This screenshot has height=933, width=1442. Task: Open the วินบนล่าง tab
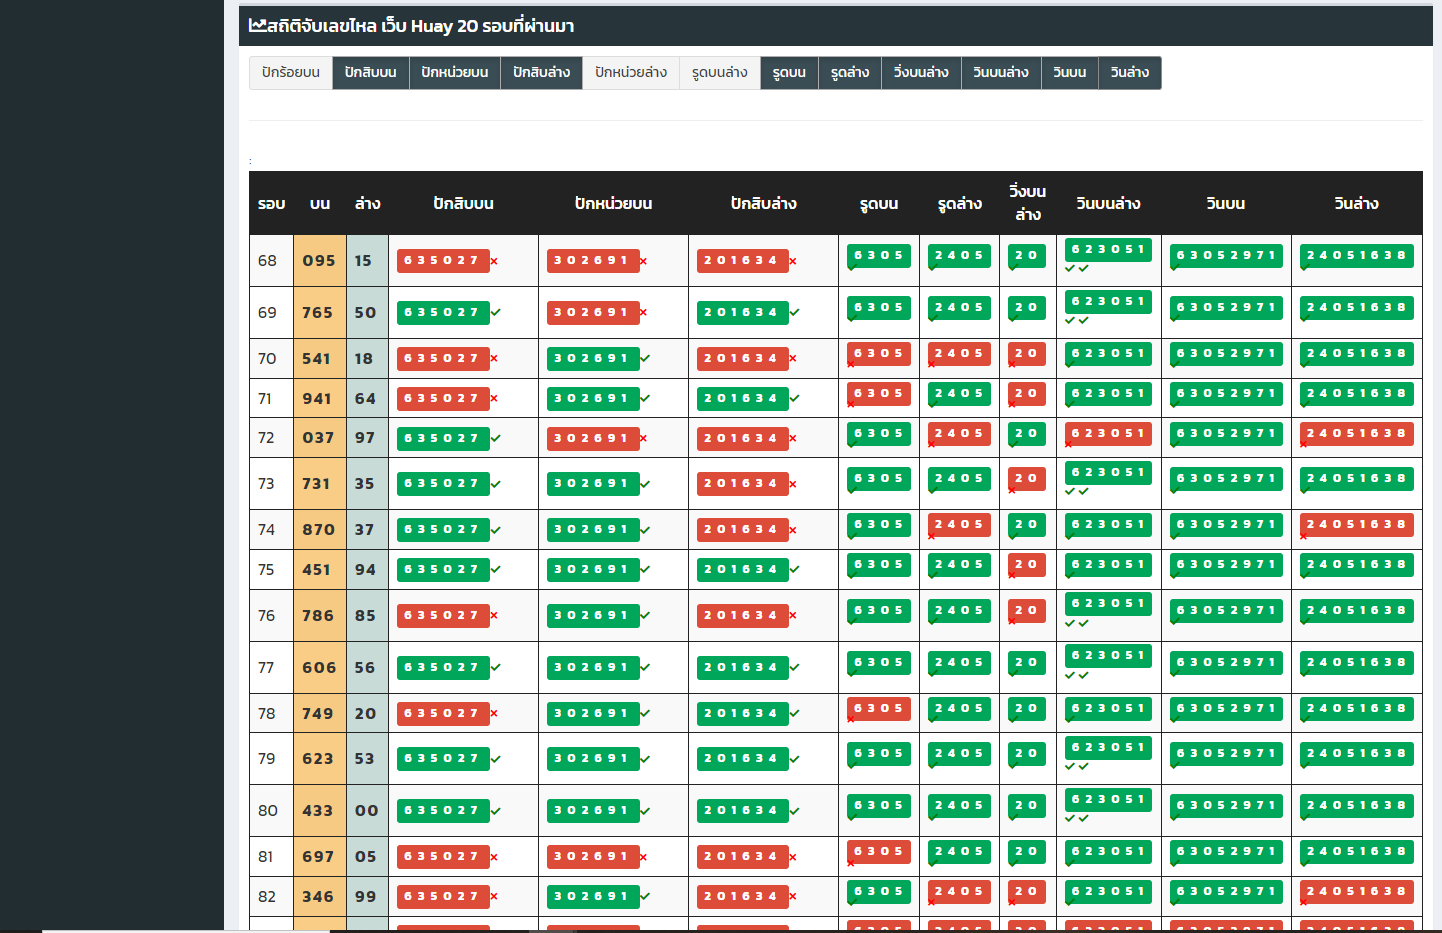(x=1001, y=73)
